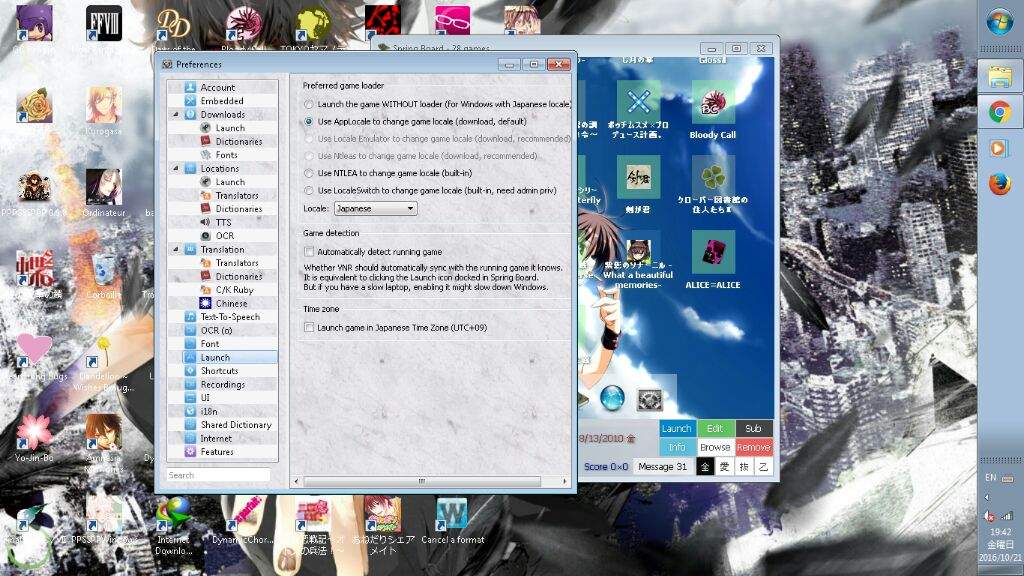
Task: Click the gear icon in Spring Board
Action: [x=649, y=400]
